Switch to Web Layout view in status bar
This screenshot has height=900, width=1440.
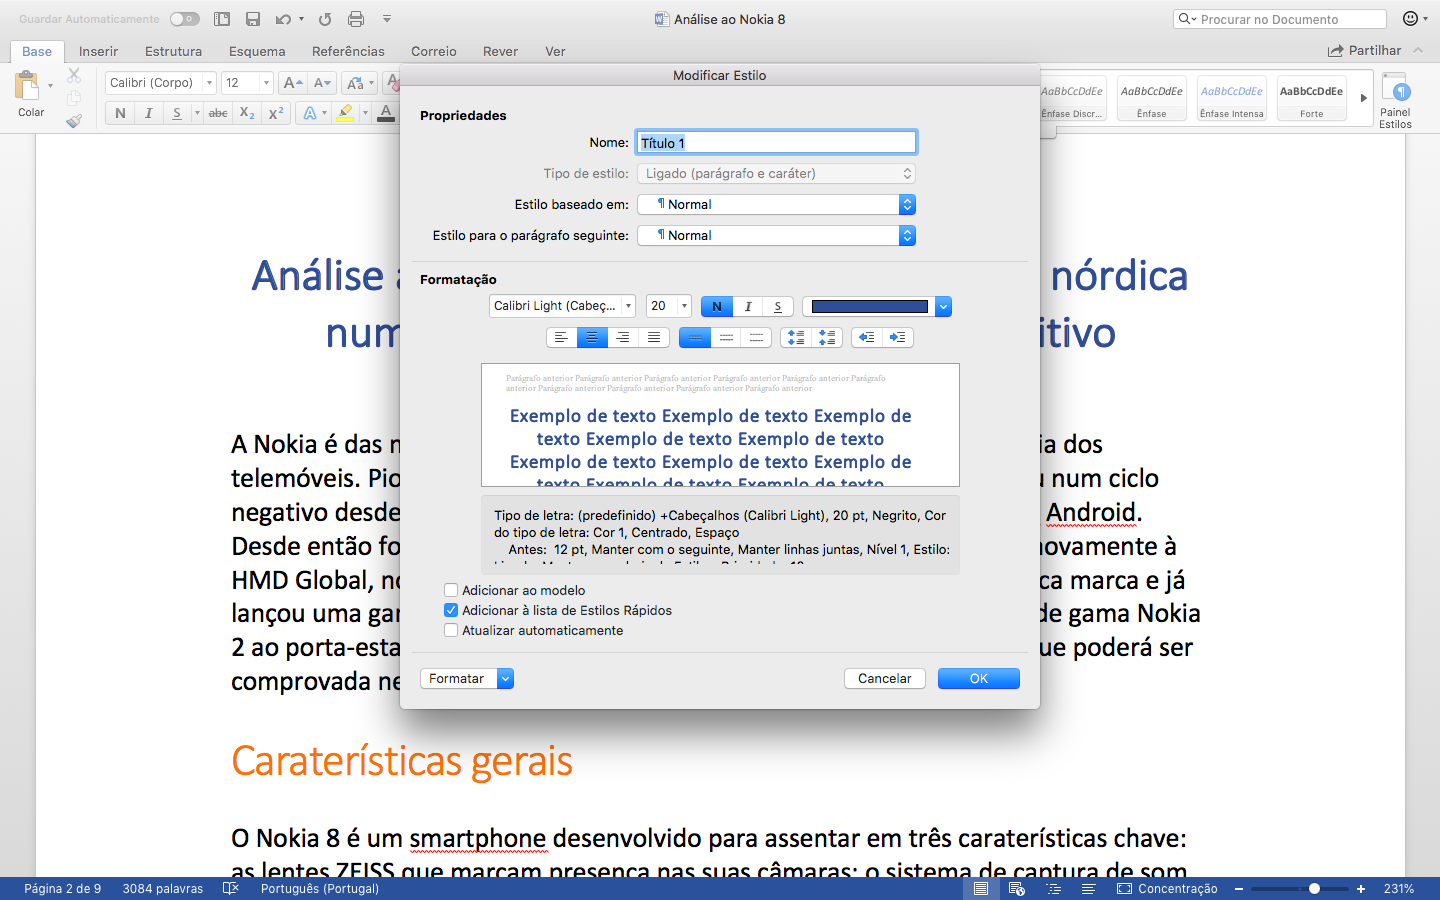coord(1017,888)
